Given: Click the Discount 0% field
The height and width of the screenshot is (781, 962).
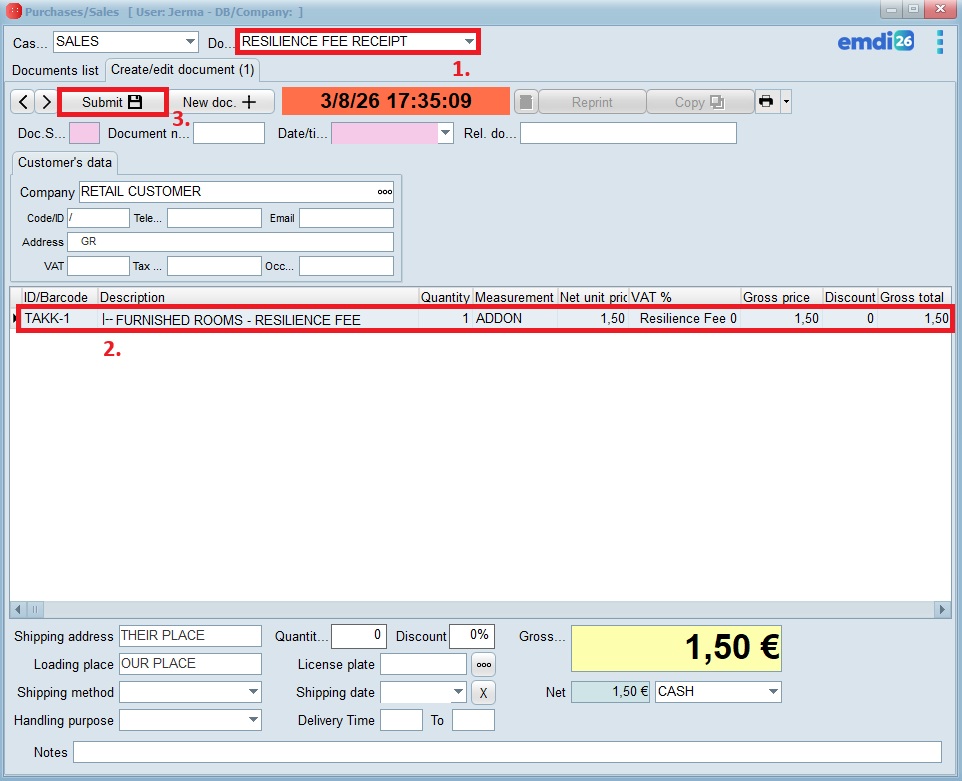Looking at the screenshot, I should pyautogui.click(x=472, y=636).
